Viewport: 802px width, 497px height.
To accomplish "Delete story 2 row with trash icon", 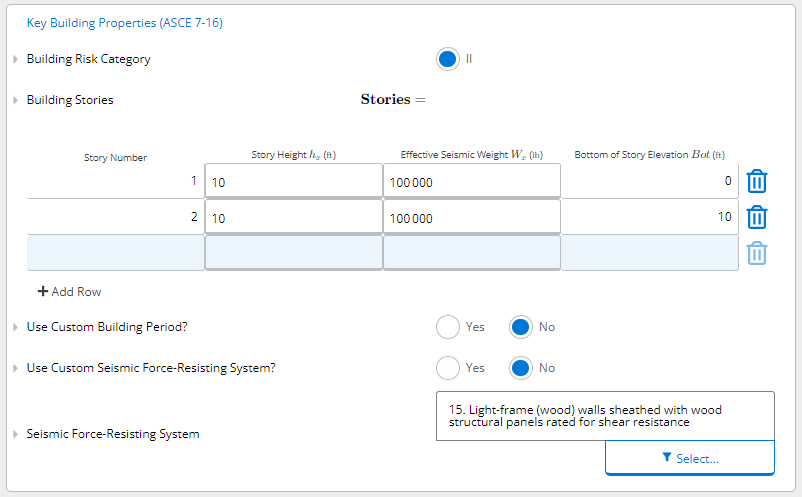I will click(756, 217).
